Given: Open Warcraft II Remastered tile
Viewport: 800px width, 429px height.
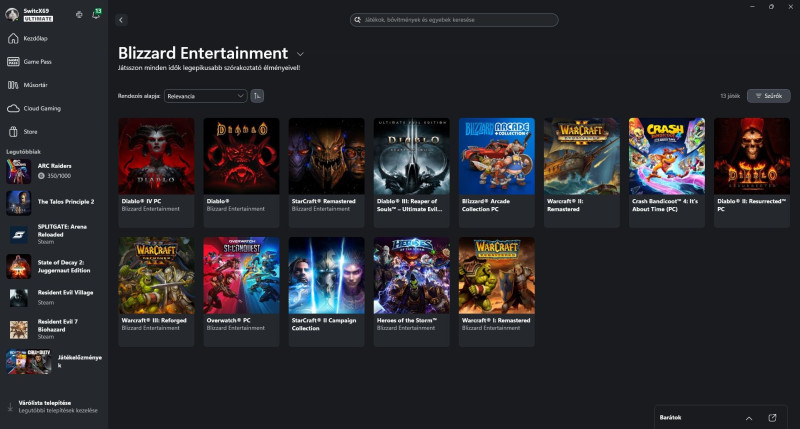Looking at the screenshot, I should (x=582, y=172).
